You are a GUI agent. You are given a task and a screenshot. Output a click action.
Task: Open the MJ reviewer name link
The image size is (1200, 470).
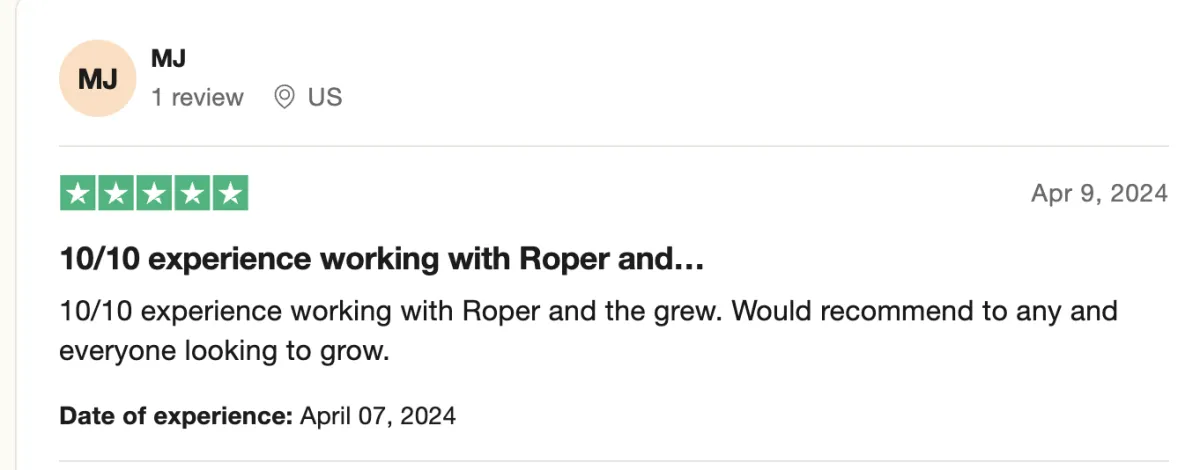pos(167,59)
